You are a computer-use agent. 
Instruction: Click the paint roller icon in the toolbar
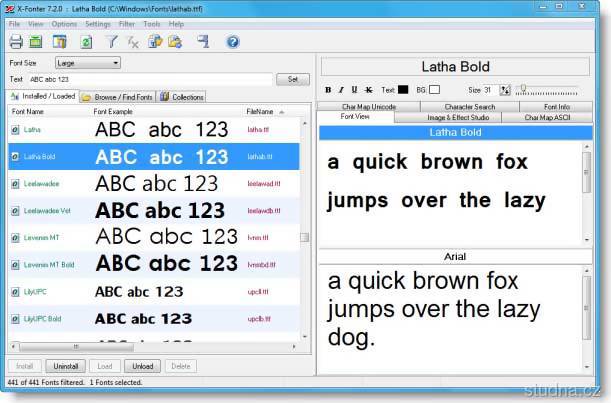click(x=203, y=42)
